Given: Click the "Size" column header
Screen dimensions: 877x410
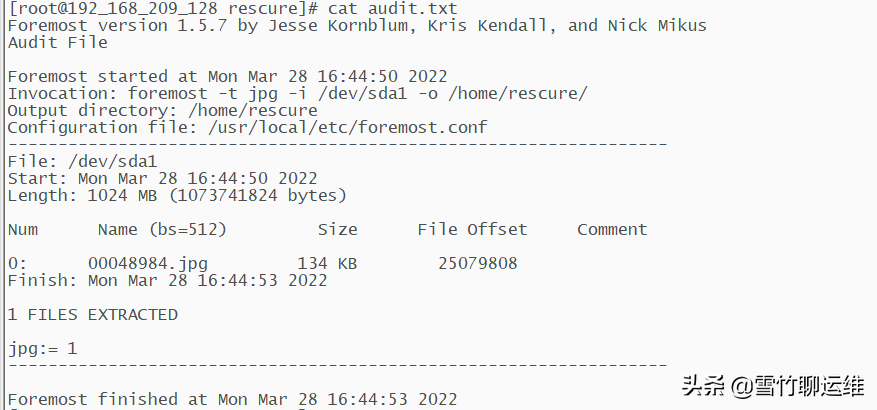Looking at the screenshot, I should click(x=337, y=229).
